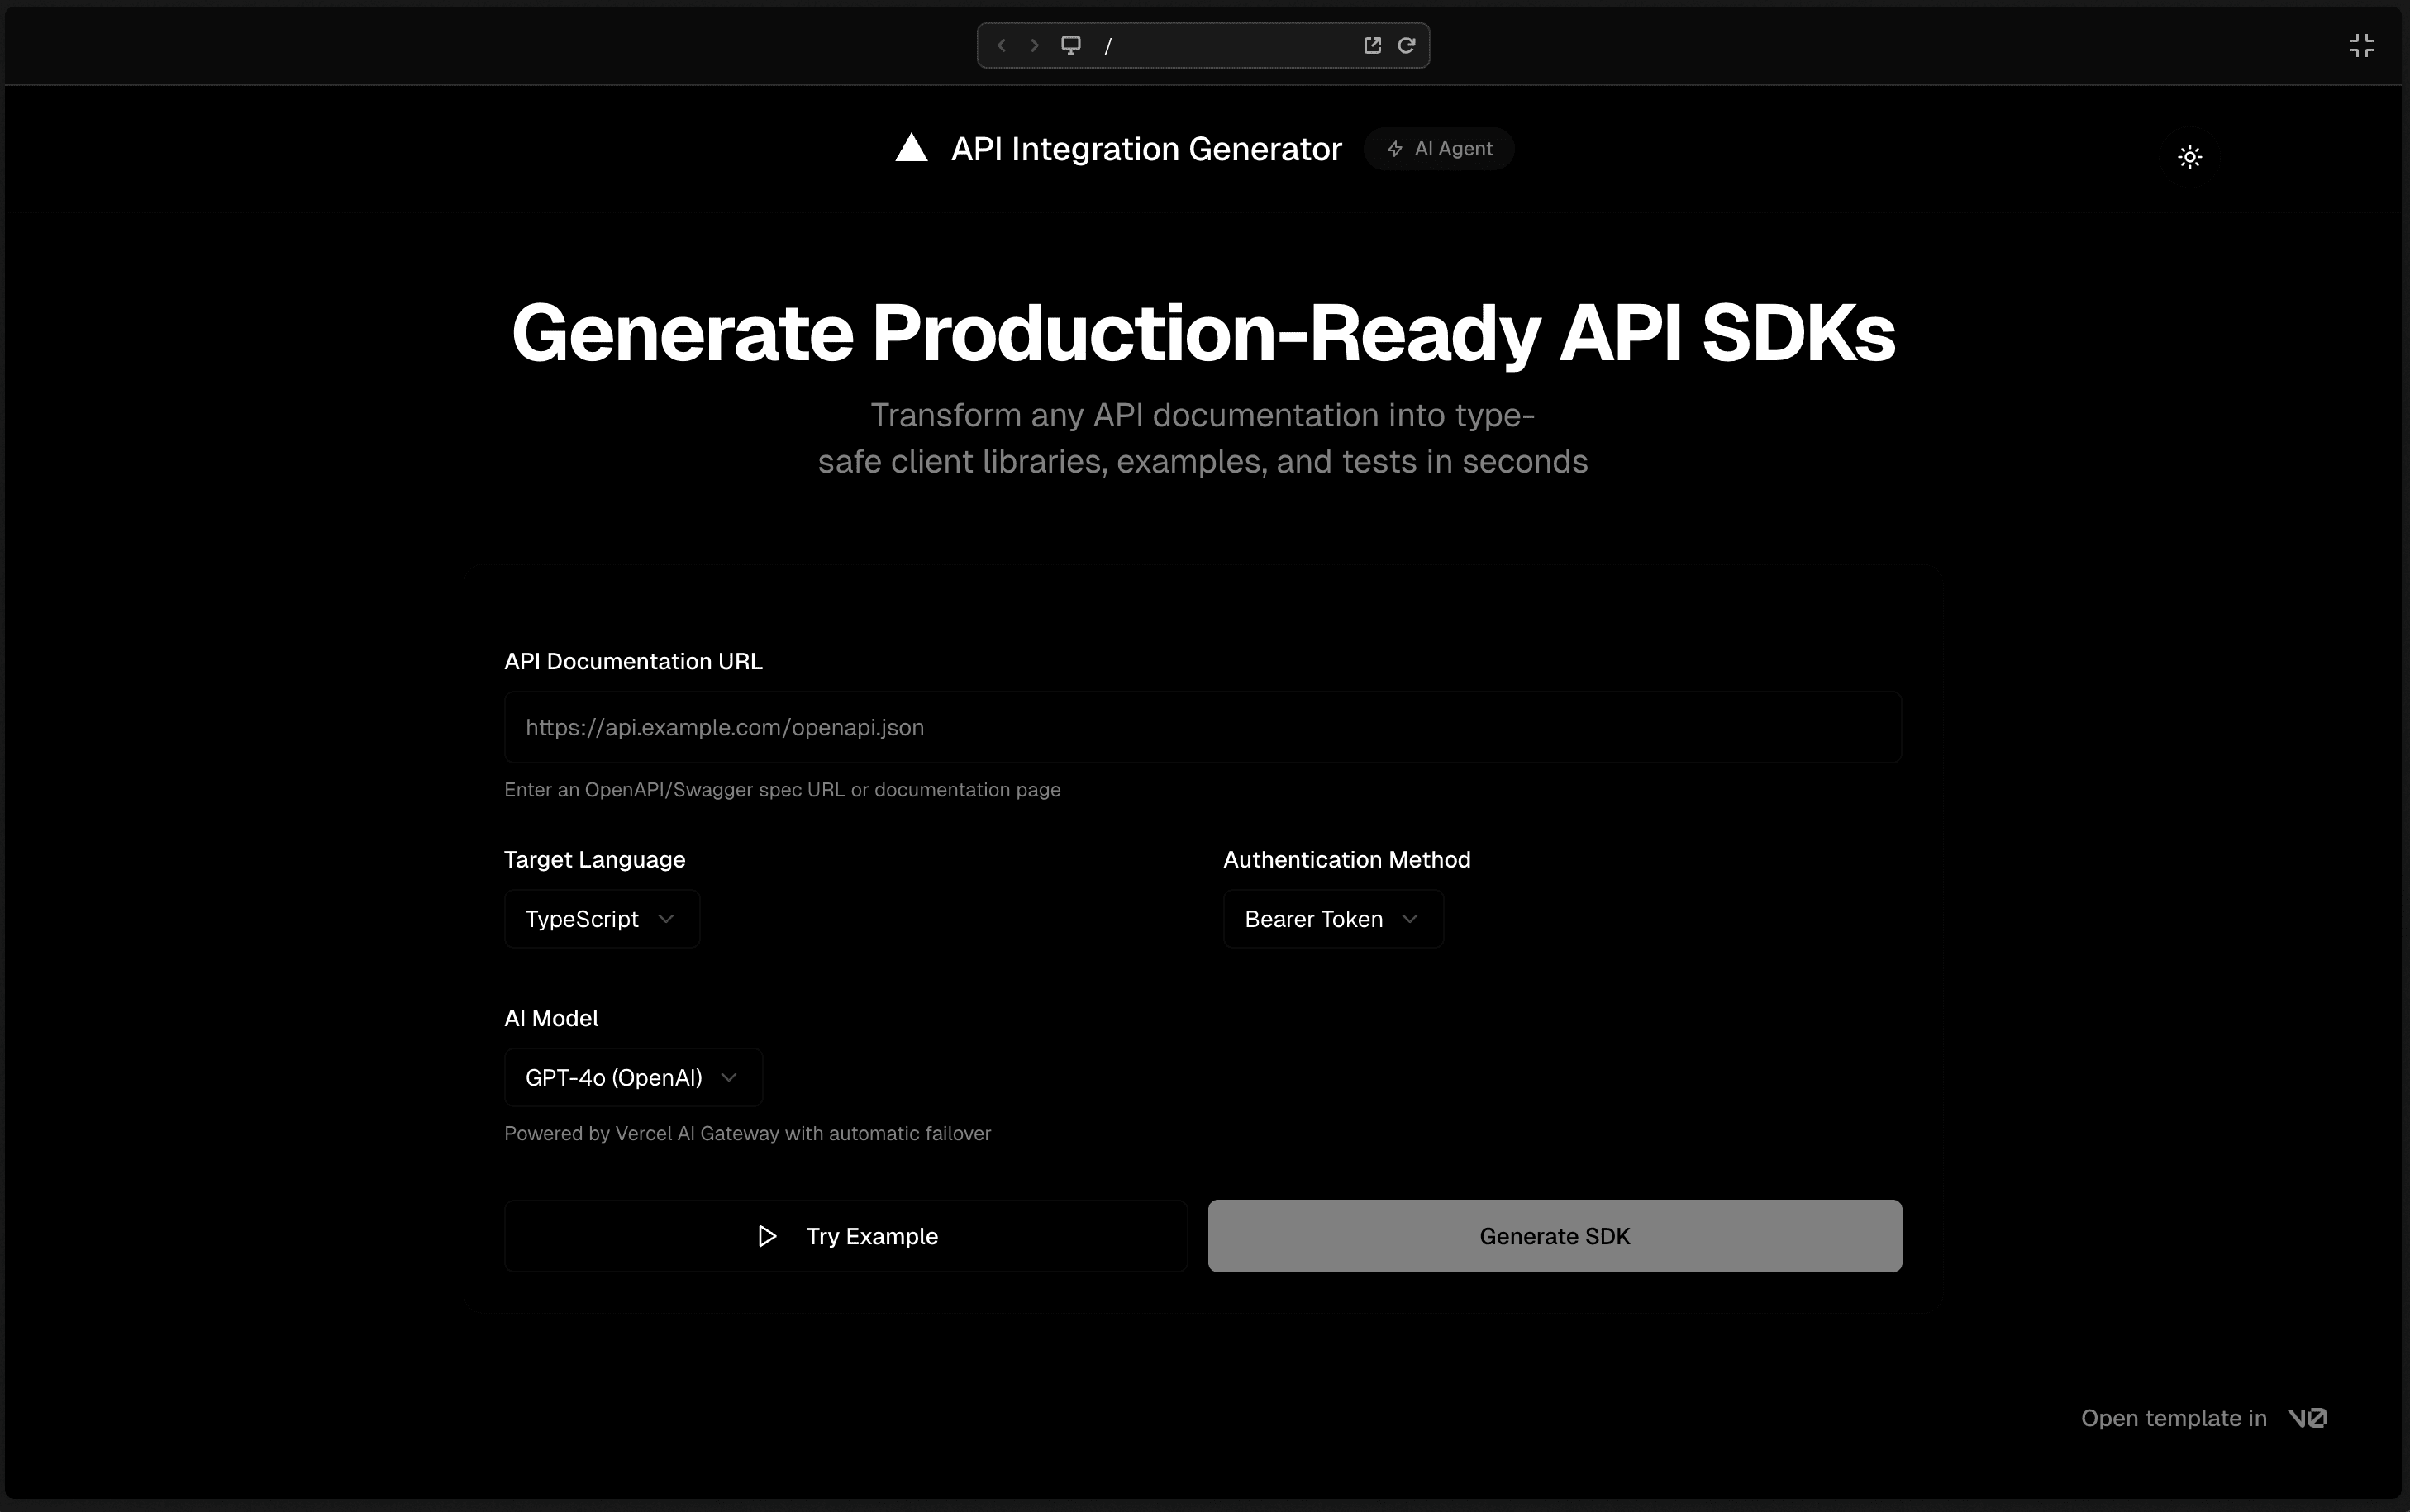Image resolution: width=2410 pixels, height=1512 pixels.
Task: Open the Target Language dropdown showing TypeScript
Action: click(600, 918)
